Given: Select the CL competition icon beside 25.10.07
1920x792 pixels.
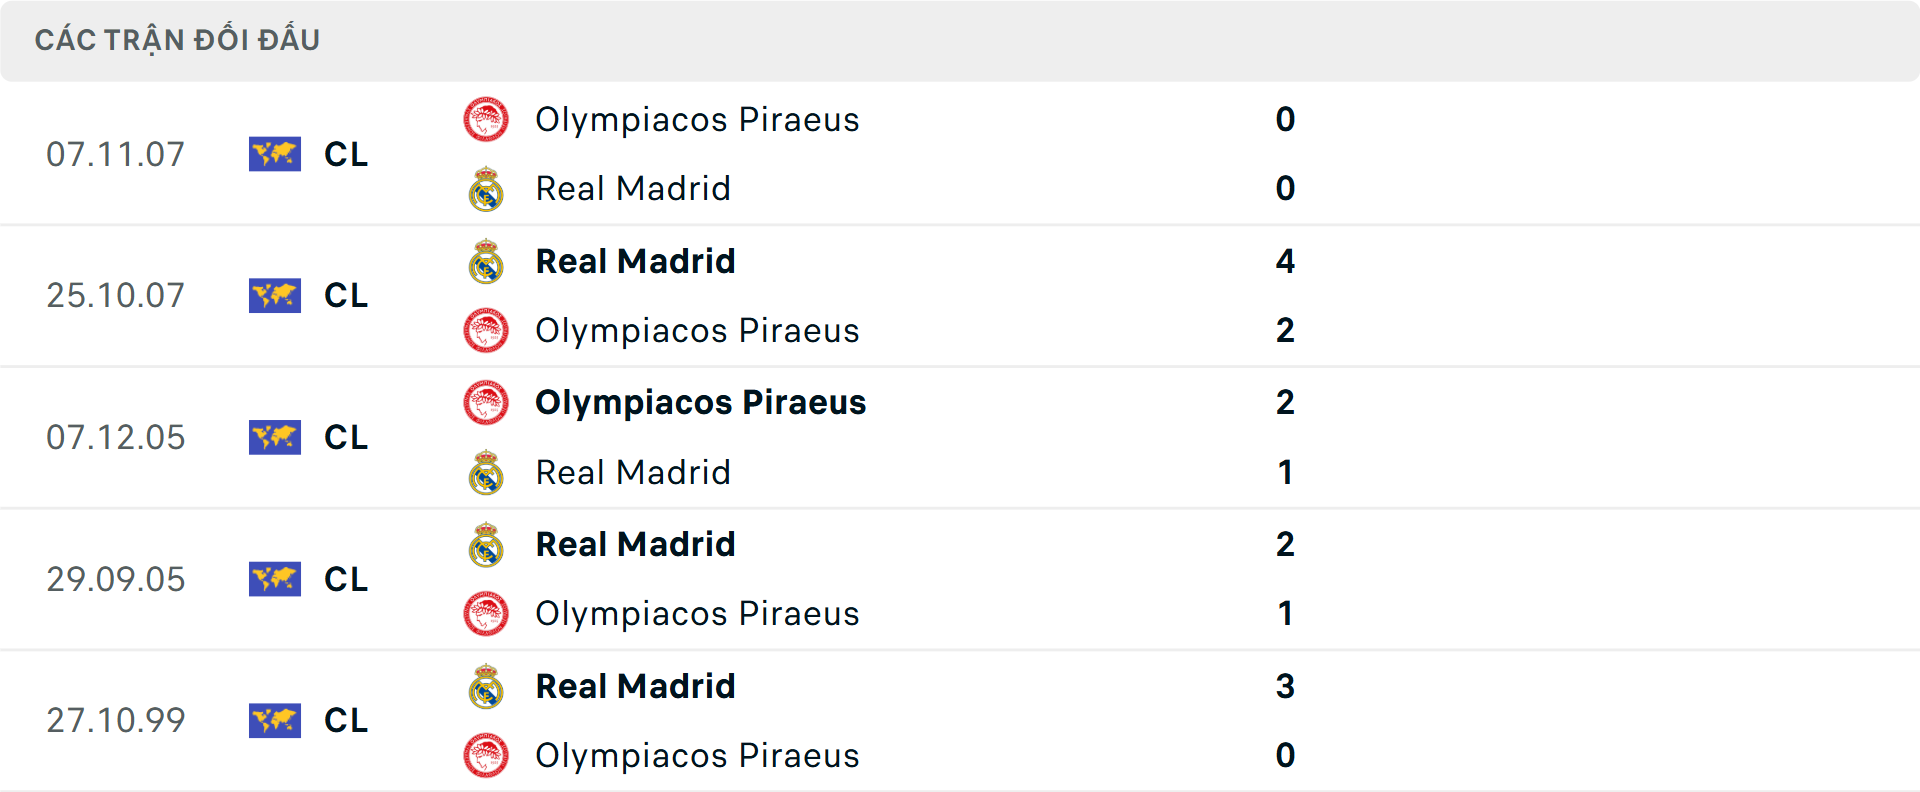Looking at the screenshot, I should coord(275,296).
